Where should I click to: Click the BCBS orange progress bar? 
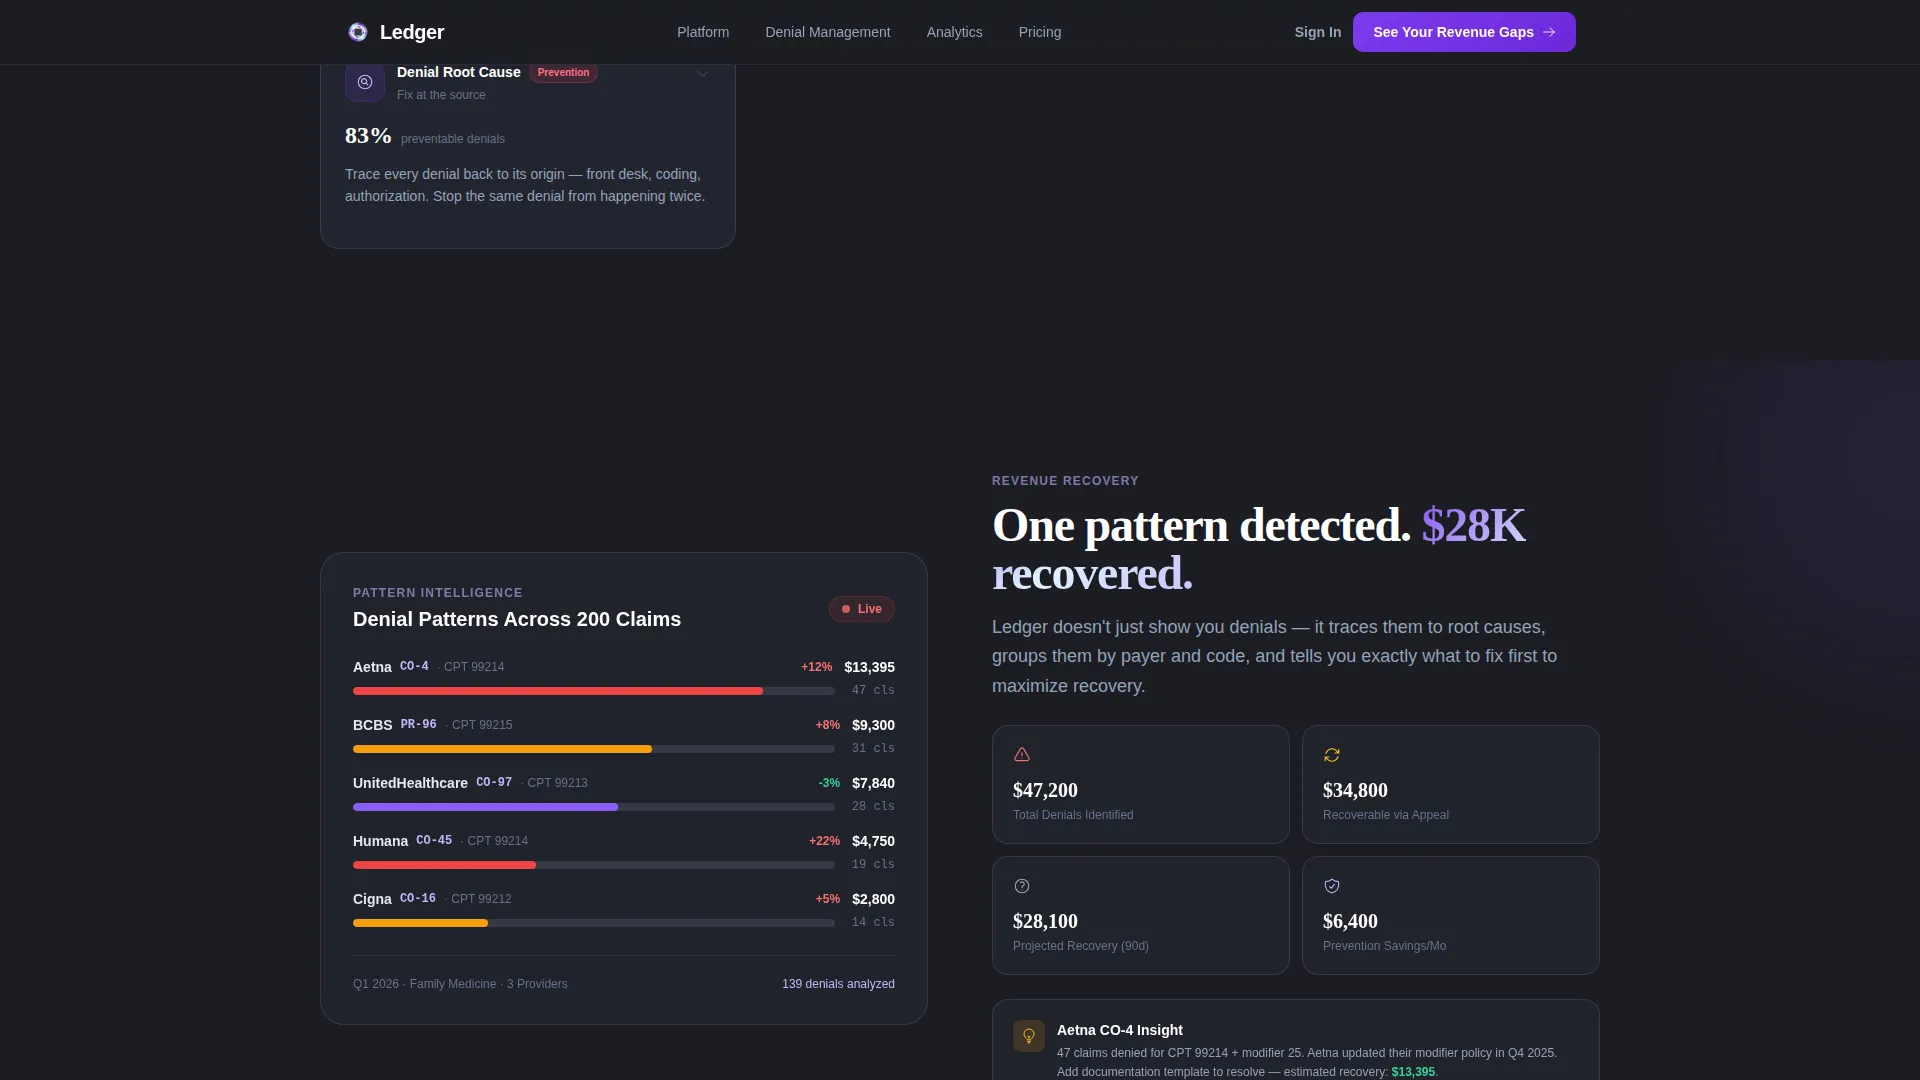tap(502, 749)
